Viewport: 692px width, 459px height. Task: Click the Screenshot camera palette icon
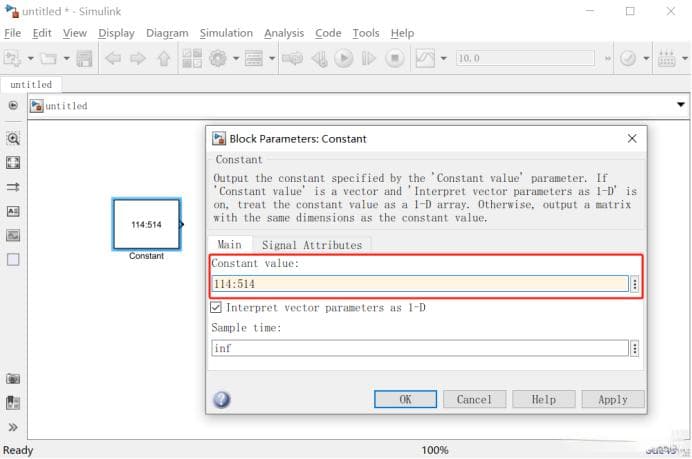coord(13,379)
